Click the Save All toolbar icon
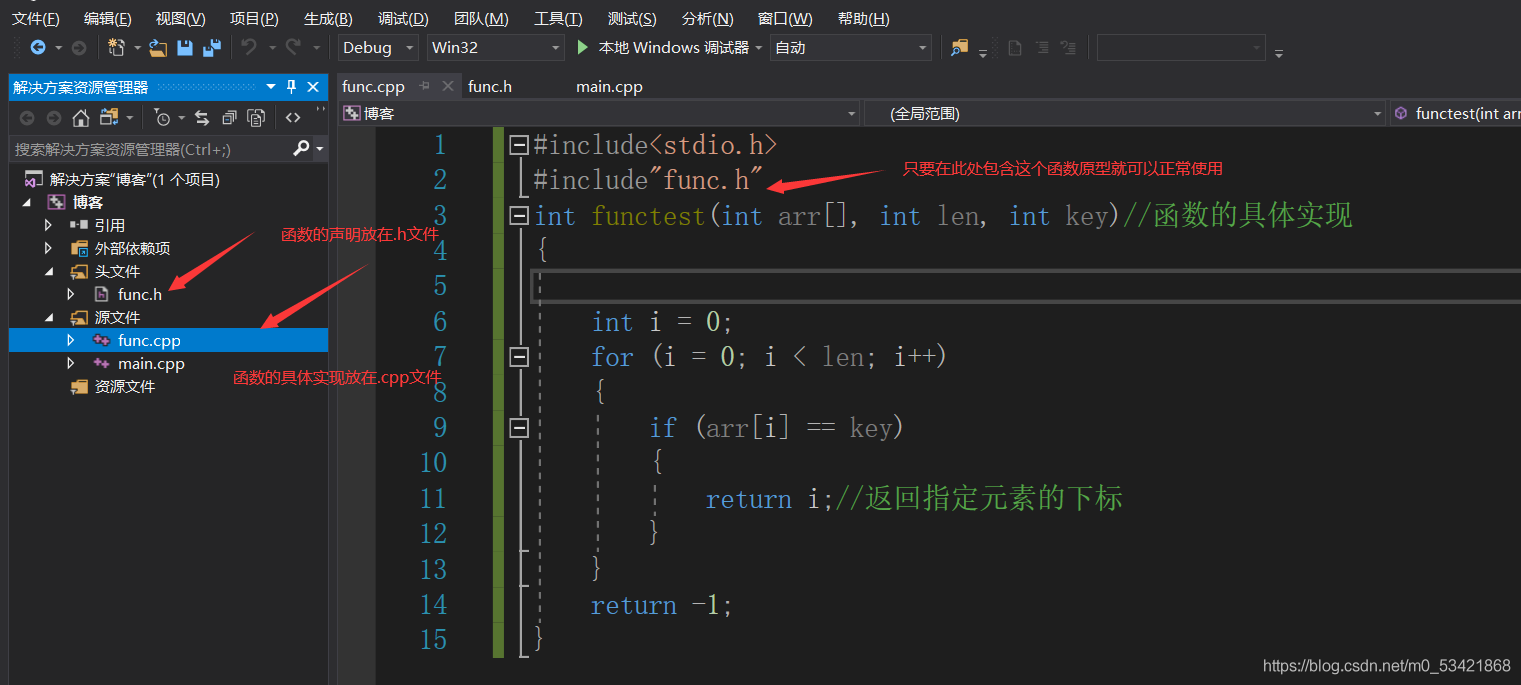Viewport: 1521px width, 685px height. pyautogui.click(x=211, y=47)
